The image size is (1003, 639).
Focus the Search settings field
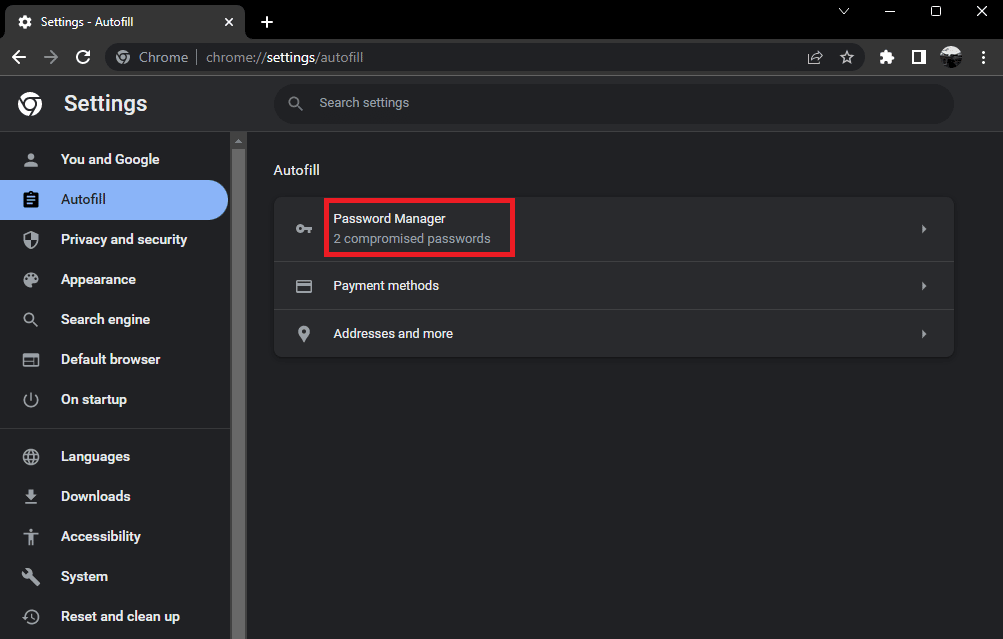(613, 104)
